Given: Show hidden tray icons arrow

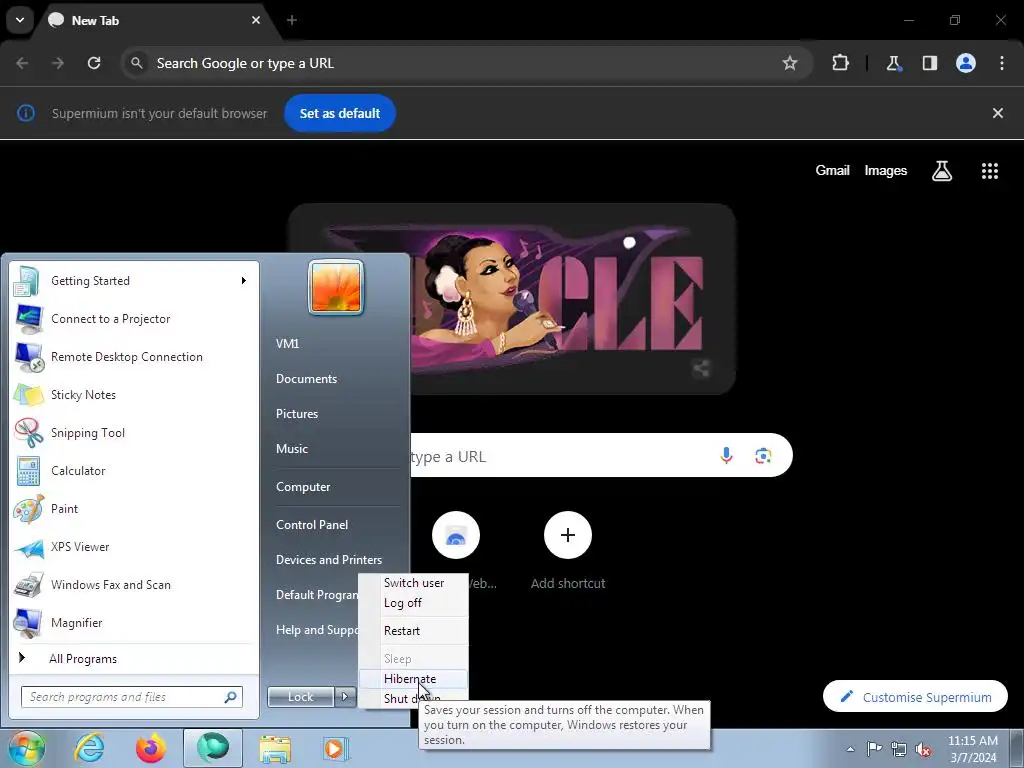Looking at the screenshot, I should (850, 749).
